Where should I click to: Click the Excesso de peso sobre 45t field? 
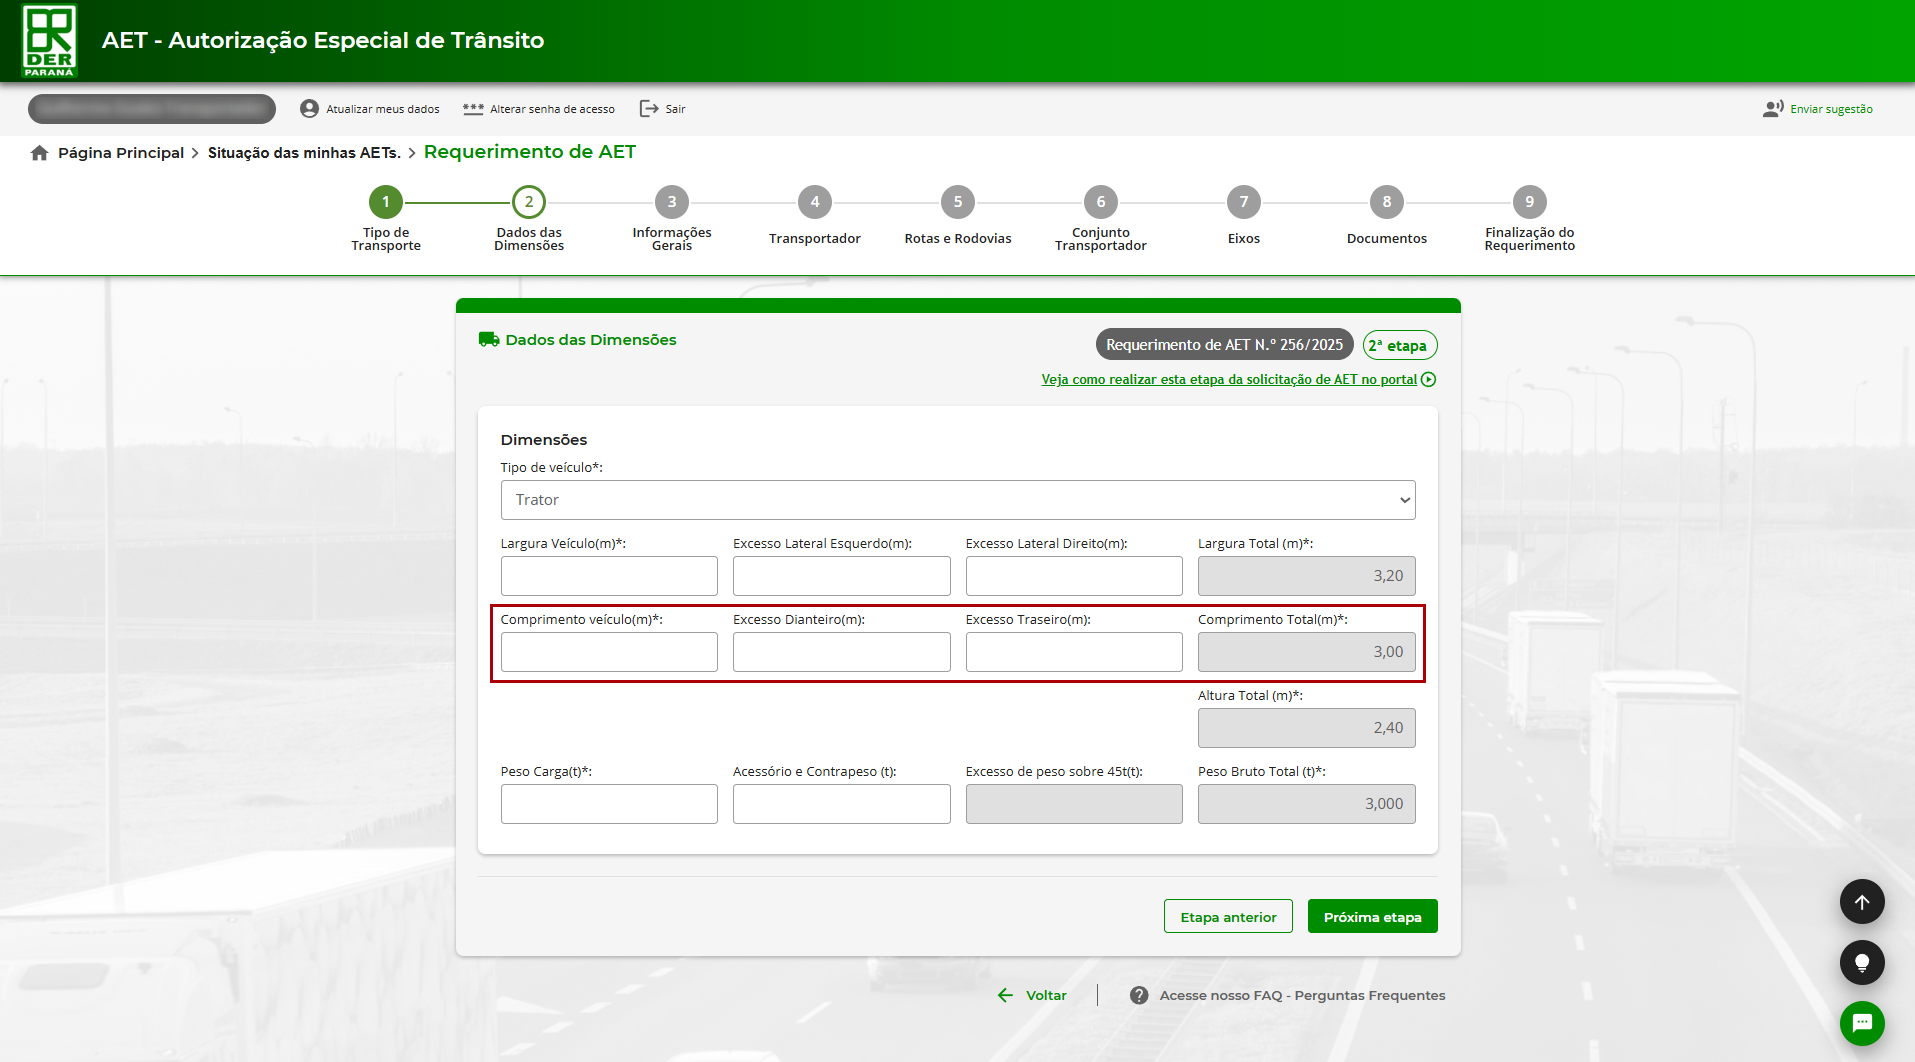point(1074,804)
